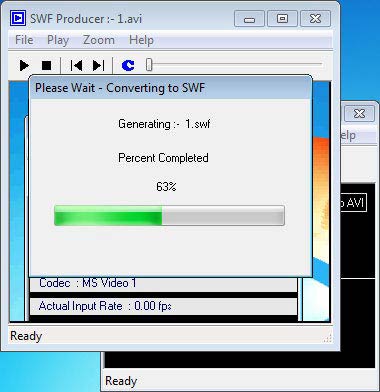Click the 63% percentage text

coord(166,187)
